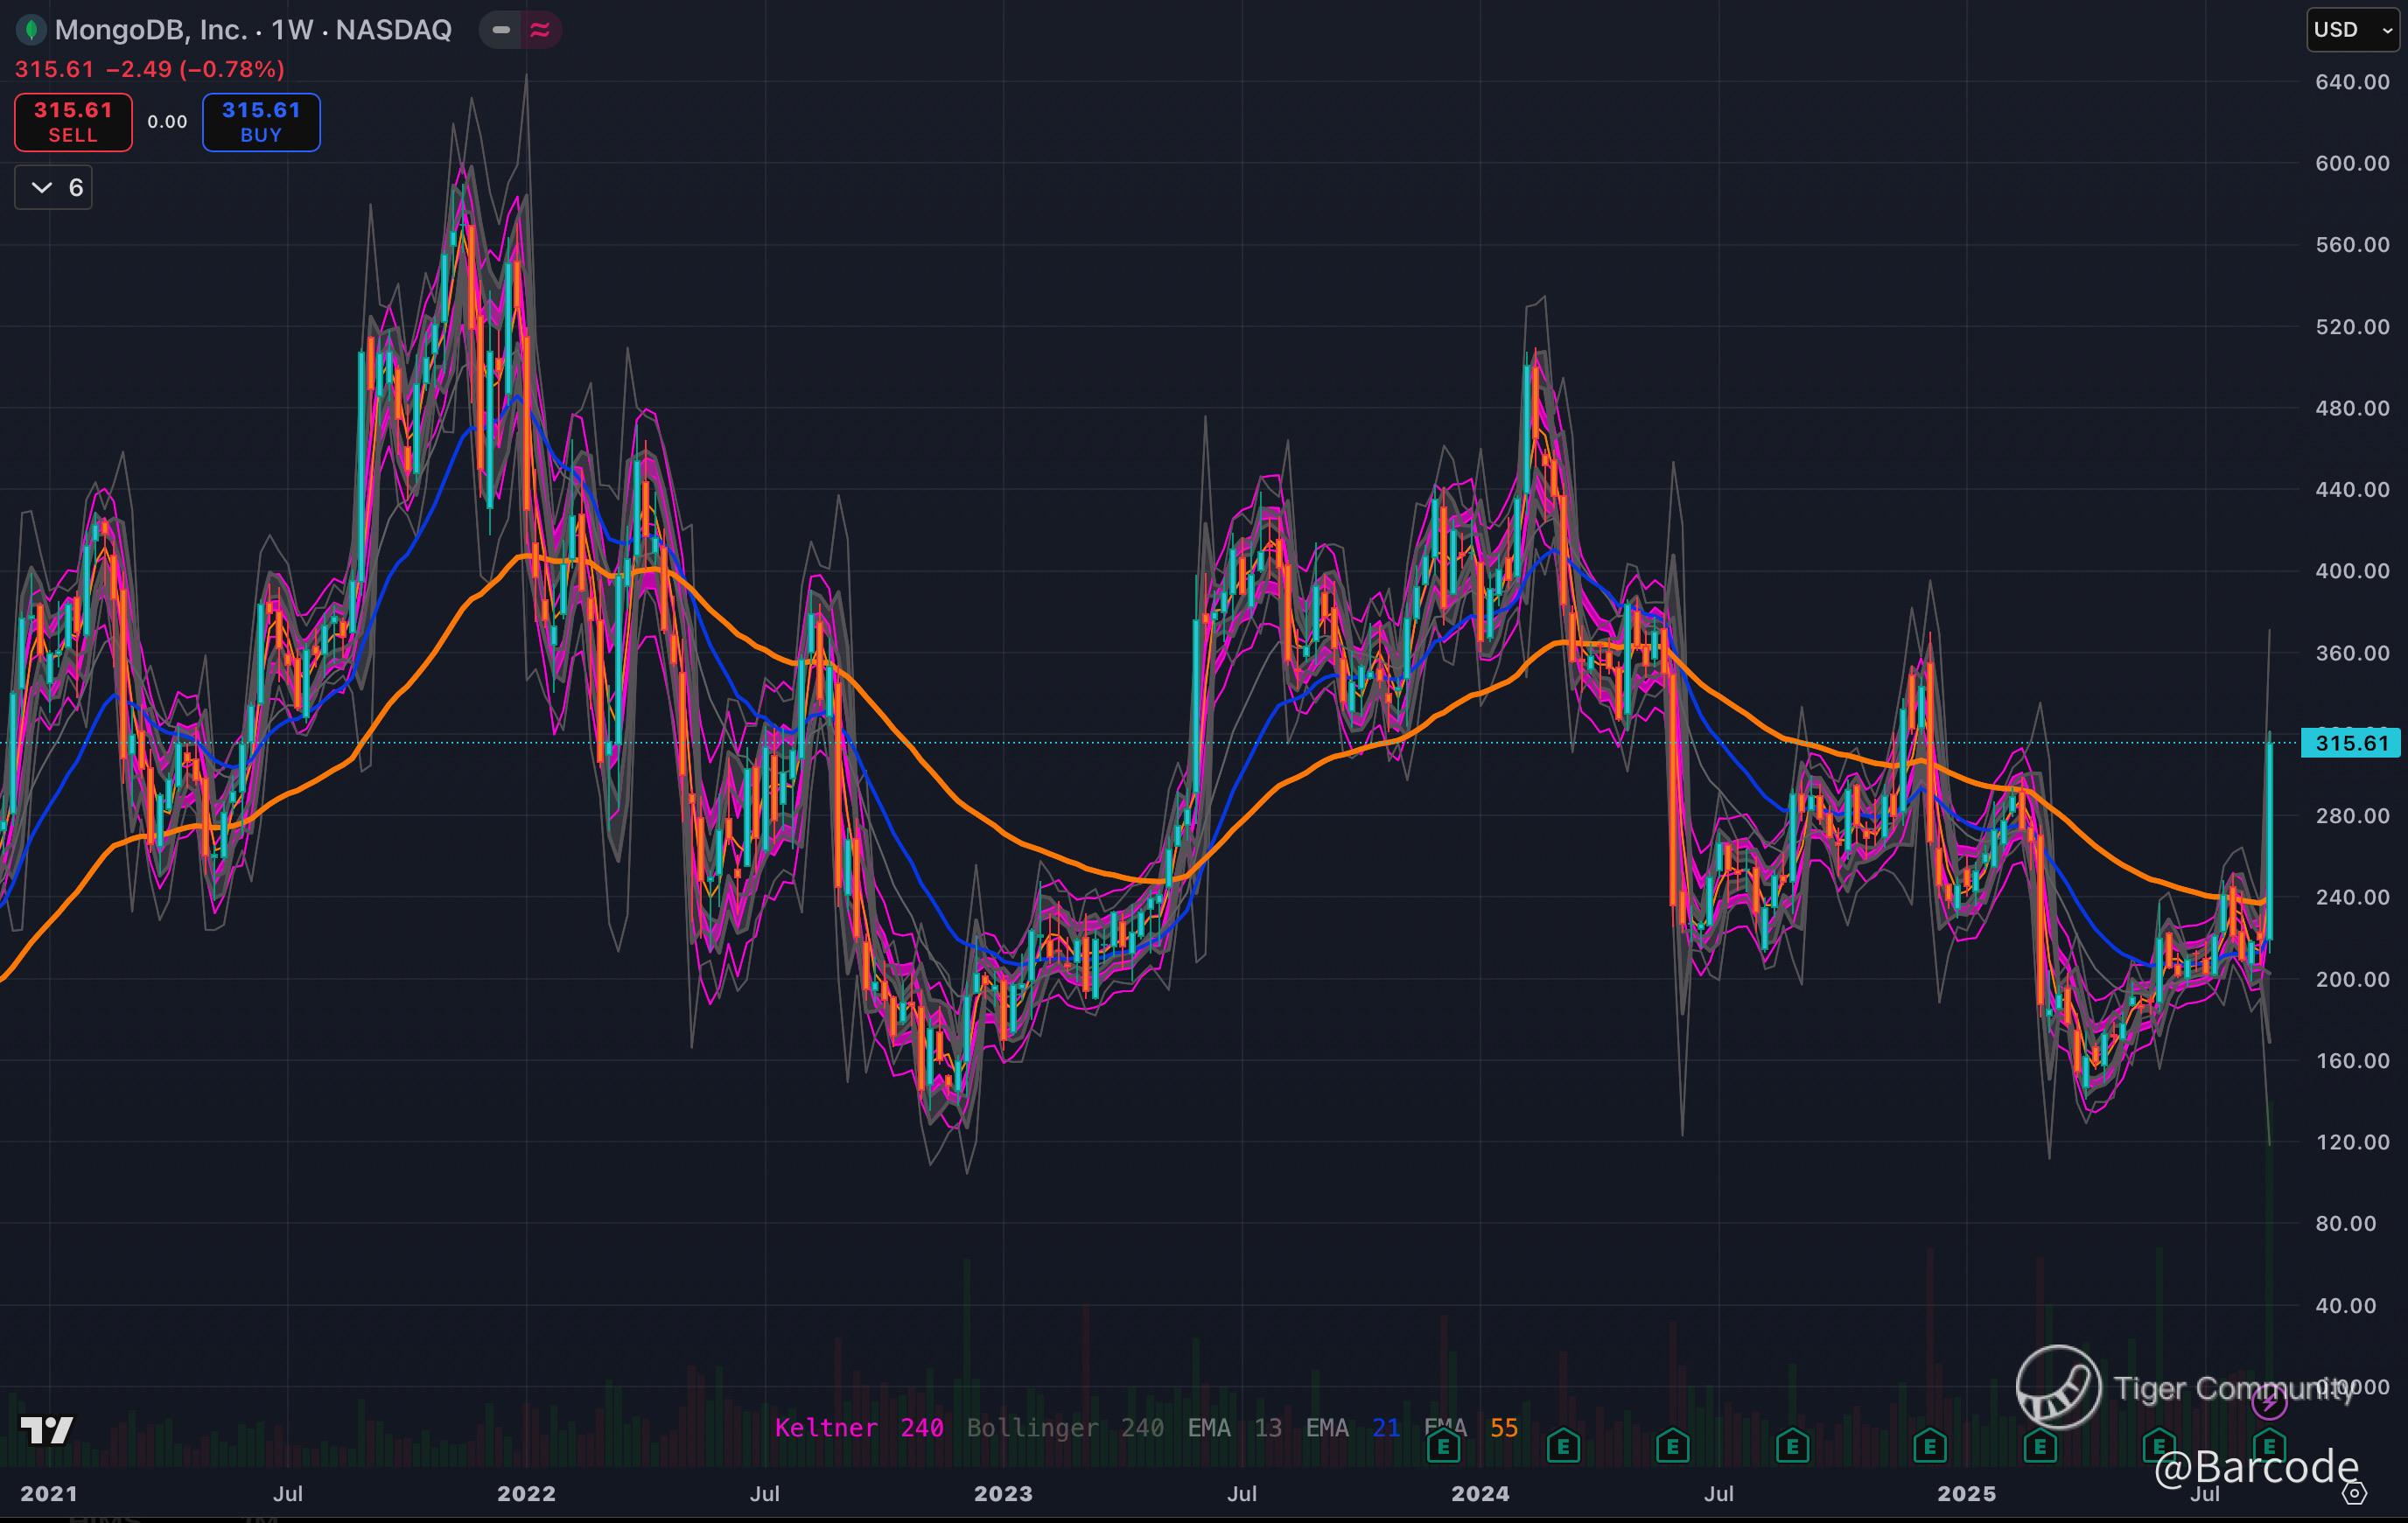2408x1523 pixels.
Task: Open the rightmost earnings E marker
Action: pos(2268,1446)
